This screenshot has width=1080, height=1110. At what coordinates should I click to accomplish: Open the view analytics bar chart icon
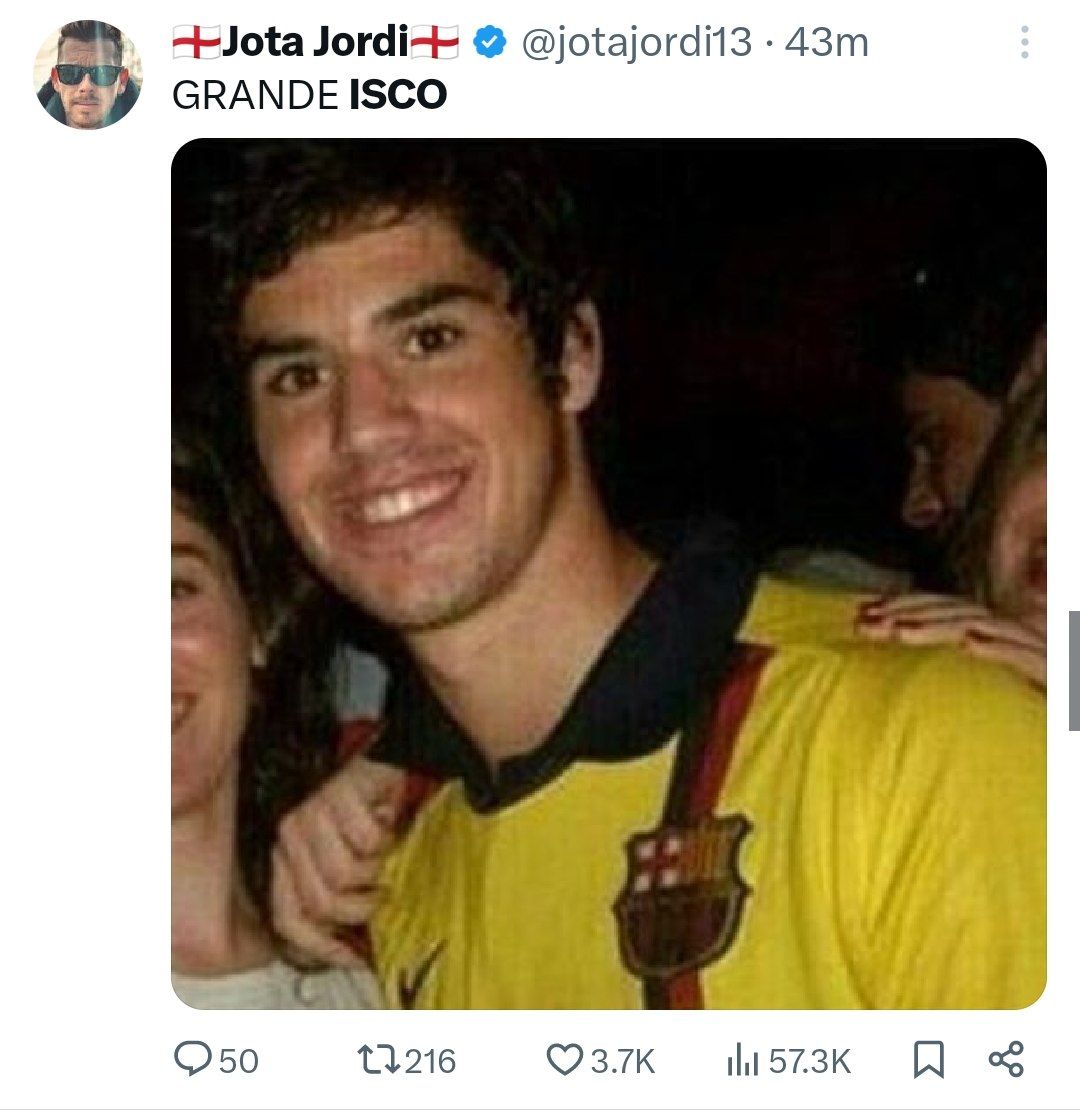742,1060
